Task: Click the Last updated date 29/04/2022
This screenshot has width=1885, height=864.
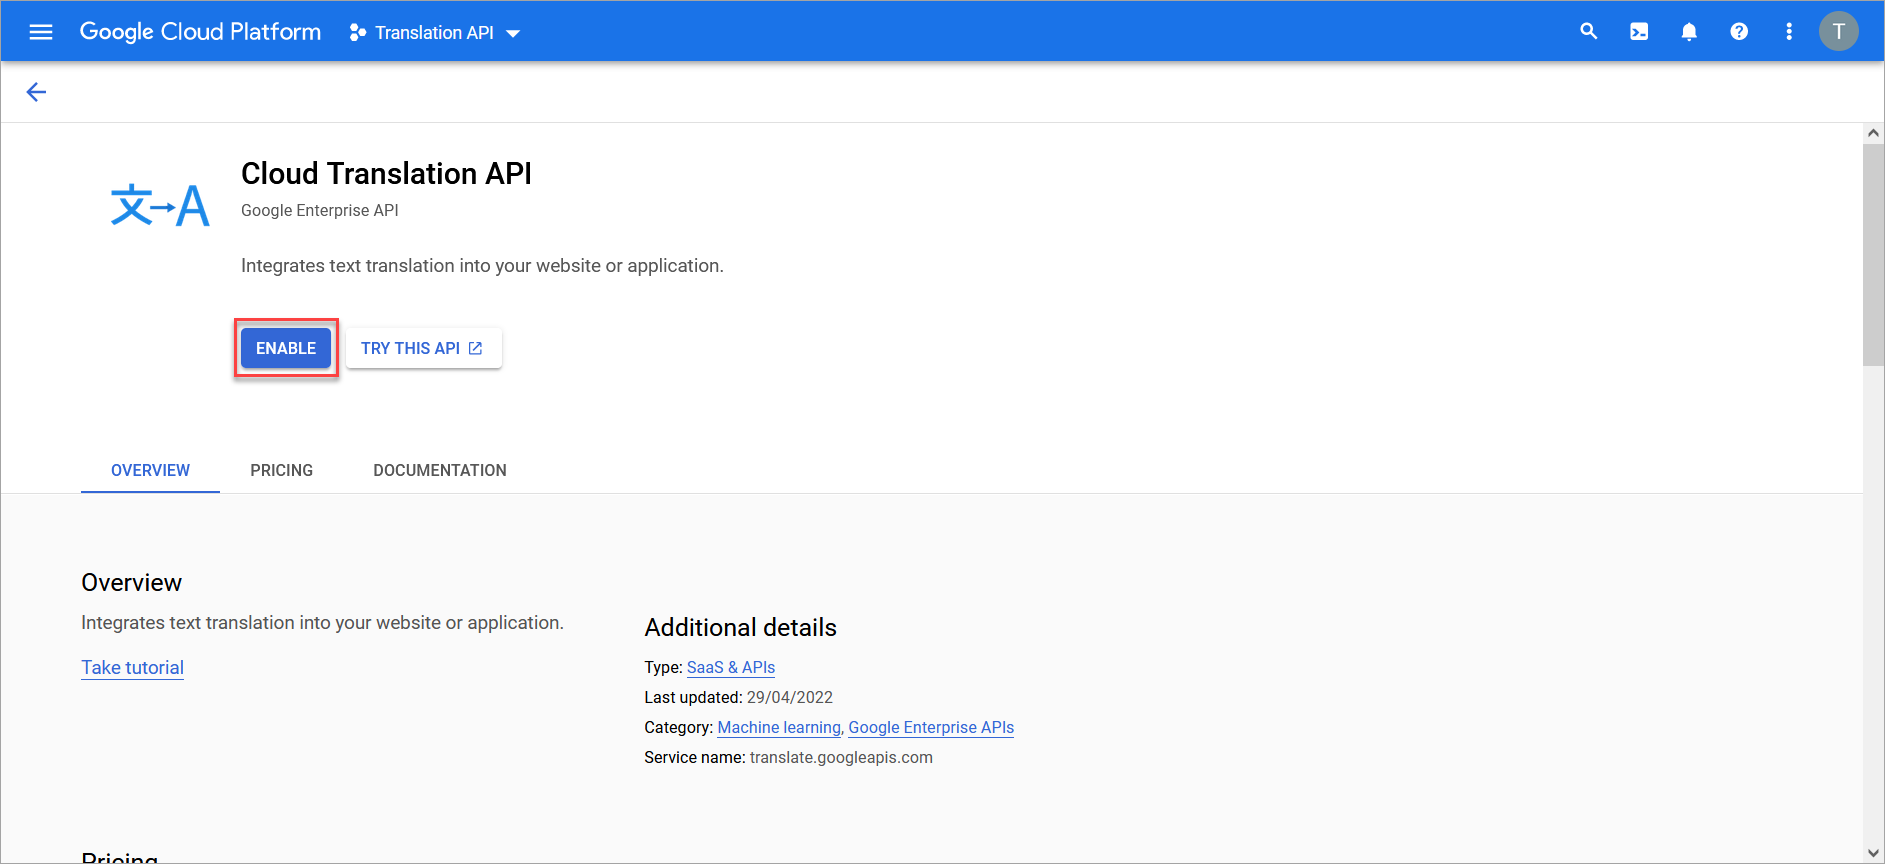Action: [x=790, y=697]
